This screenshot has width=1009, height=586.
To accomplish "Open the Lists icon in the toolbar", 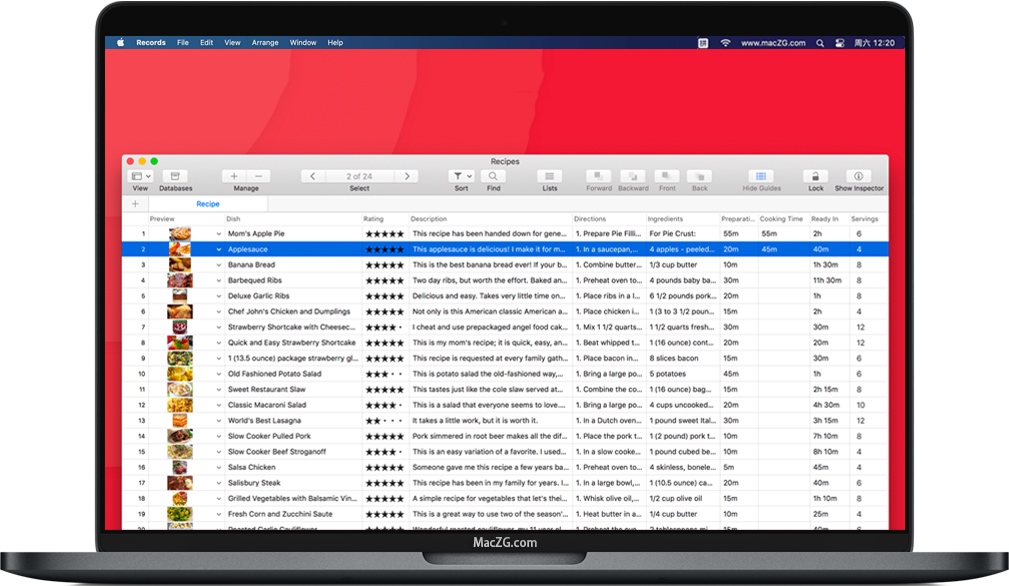I will click(549, 174).
